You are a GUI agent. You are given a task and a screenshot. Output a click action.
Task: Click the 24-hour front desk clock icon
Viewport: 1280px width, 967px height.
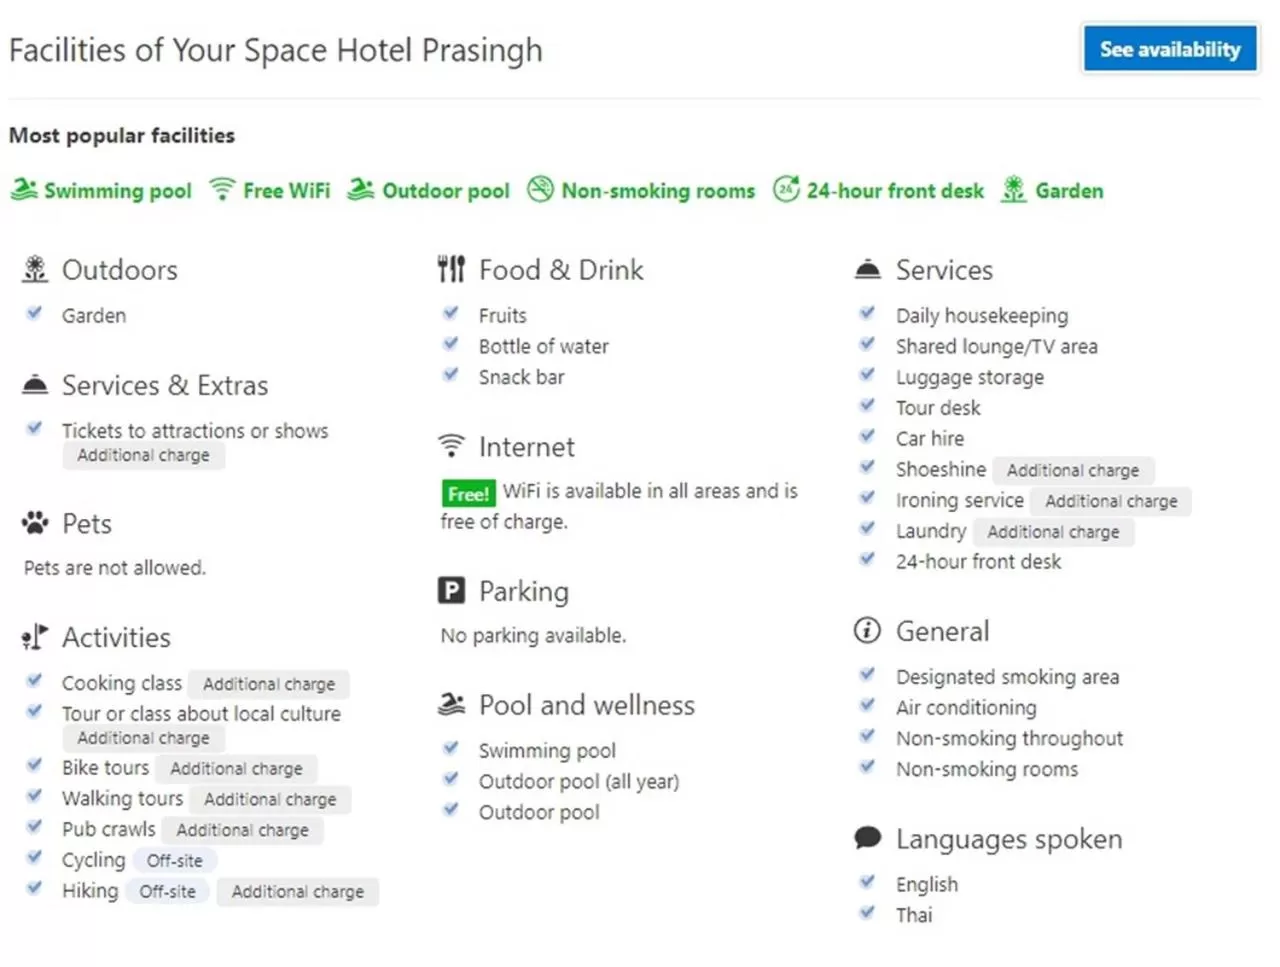pyautogui.click(x=787, y=188)
